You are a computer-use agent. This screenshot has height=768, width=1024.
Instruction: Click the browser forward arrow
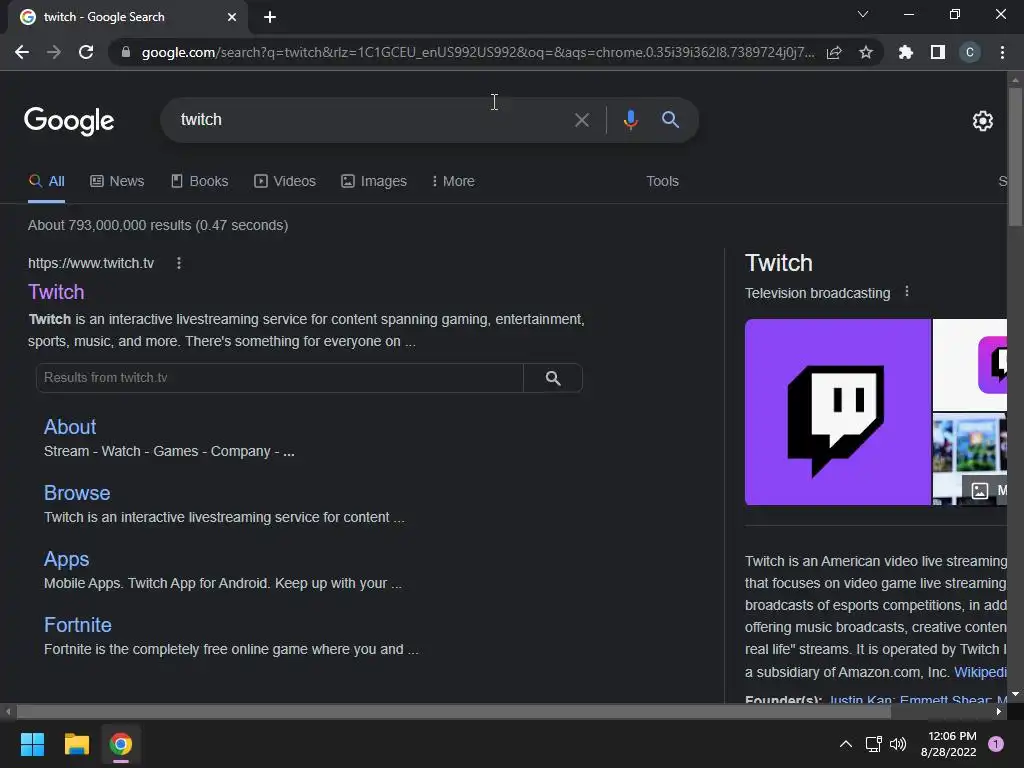tap(54, 52)
